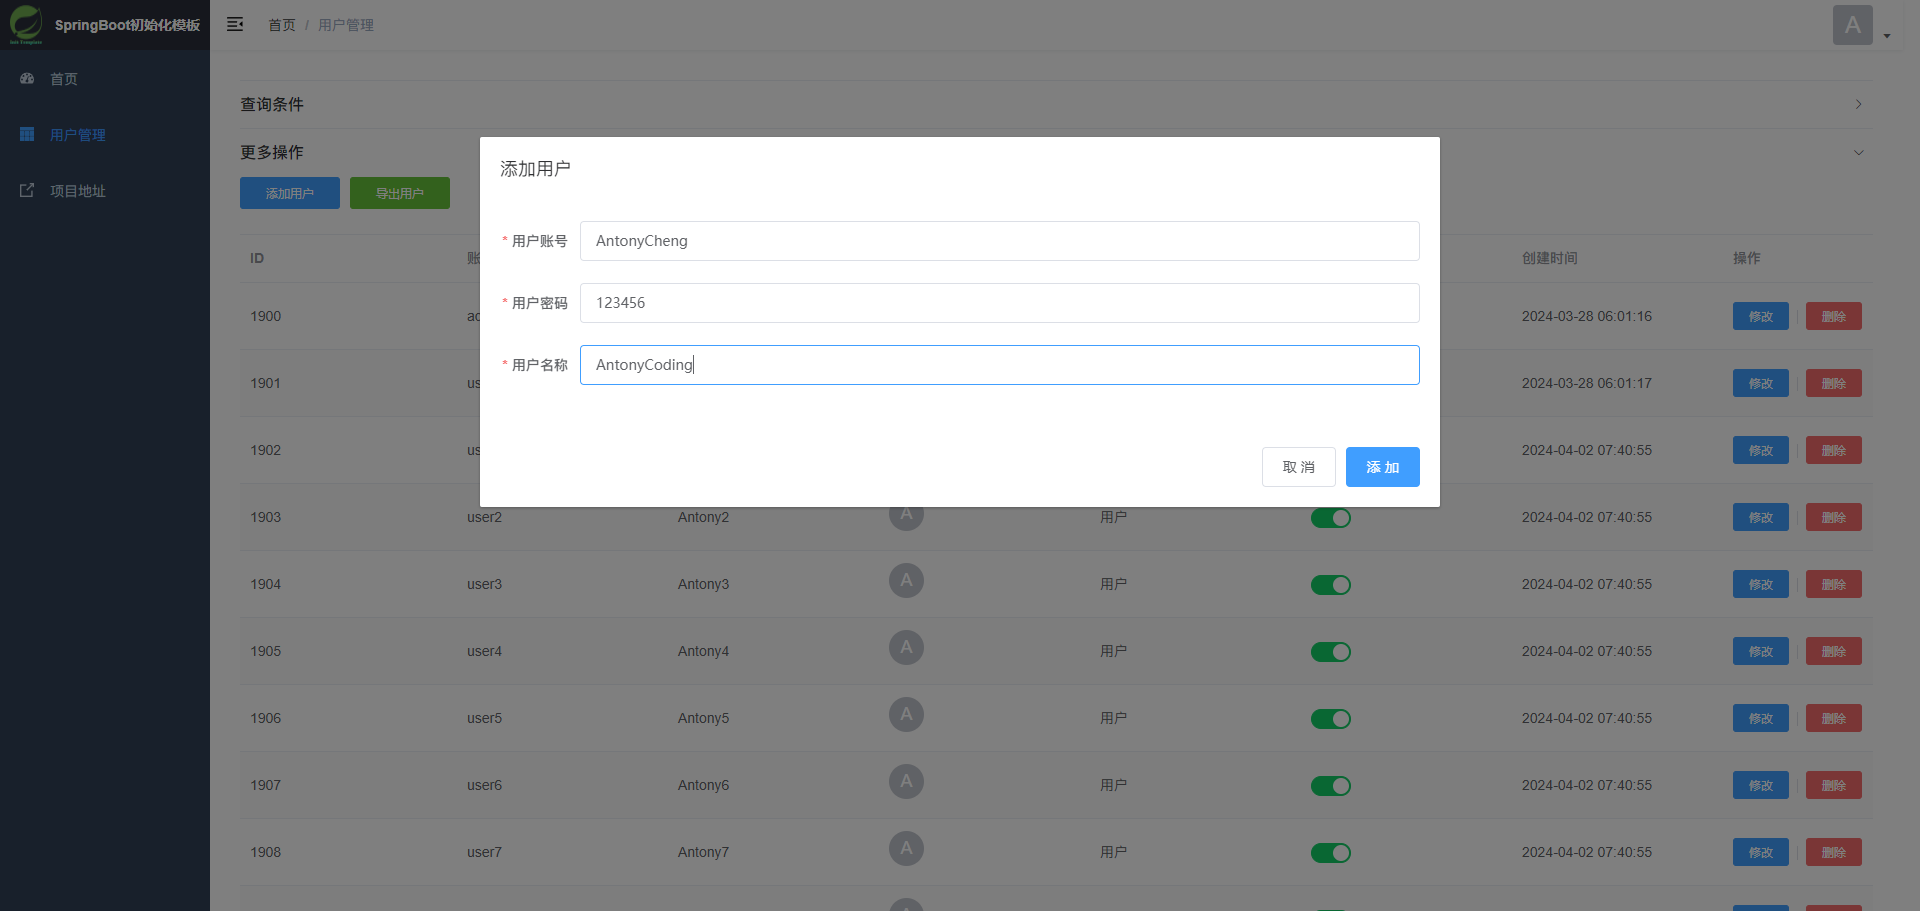Click the SpringBoot template logo icon
This screenshot has width=1920, height=911.
26,24
